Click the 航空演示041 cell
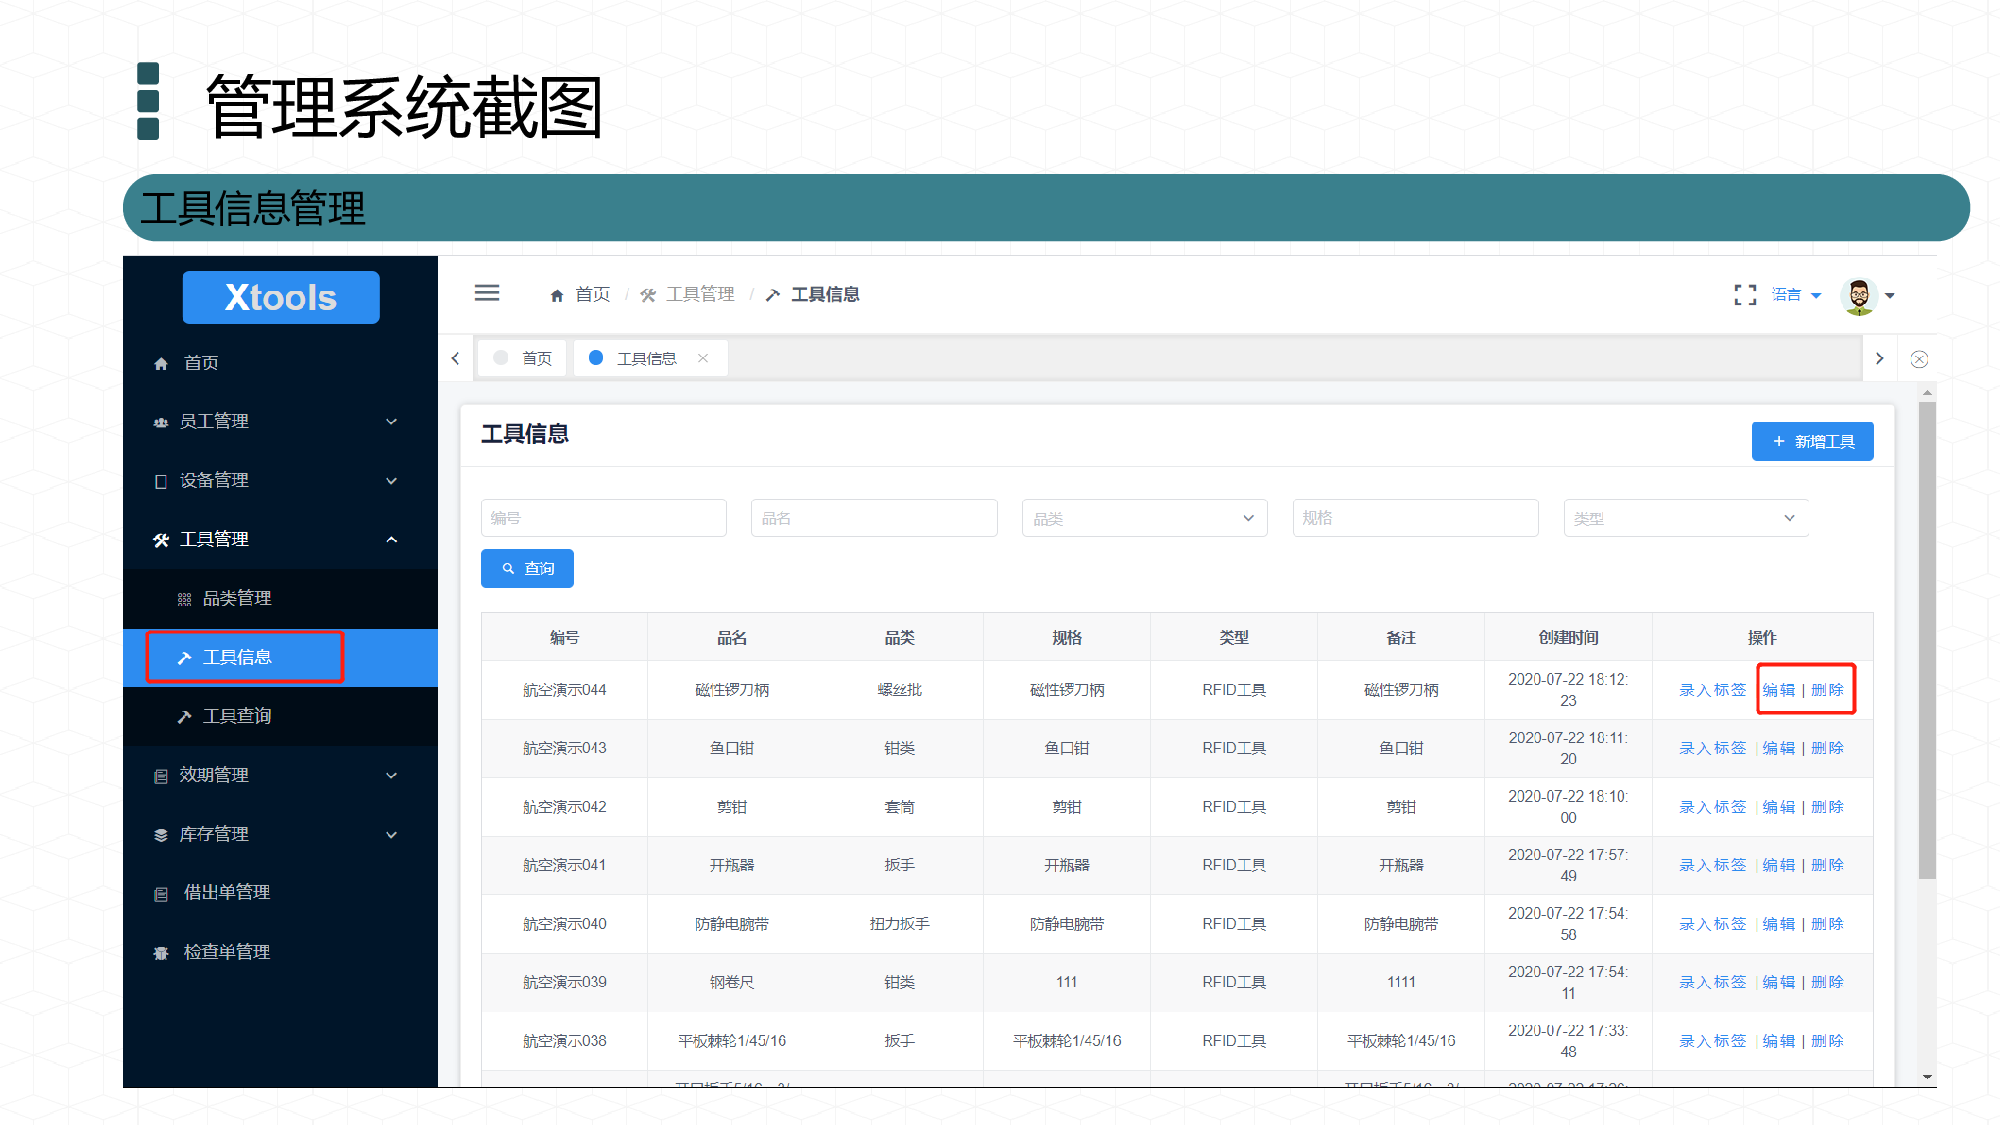Screen dimensions: 2000x1125 564,865
